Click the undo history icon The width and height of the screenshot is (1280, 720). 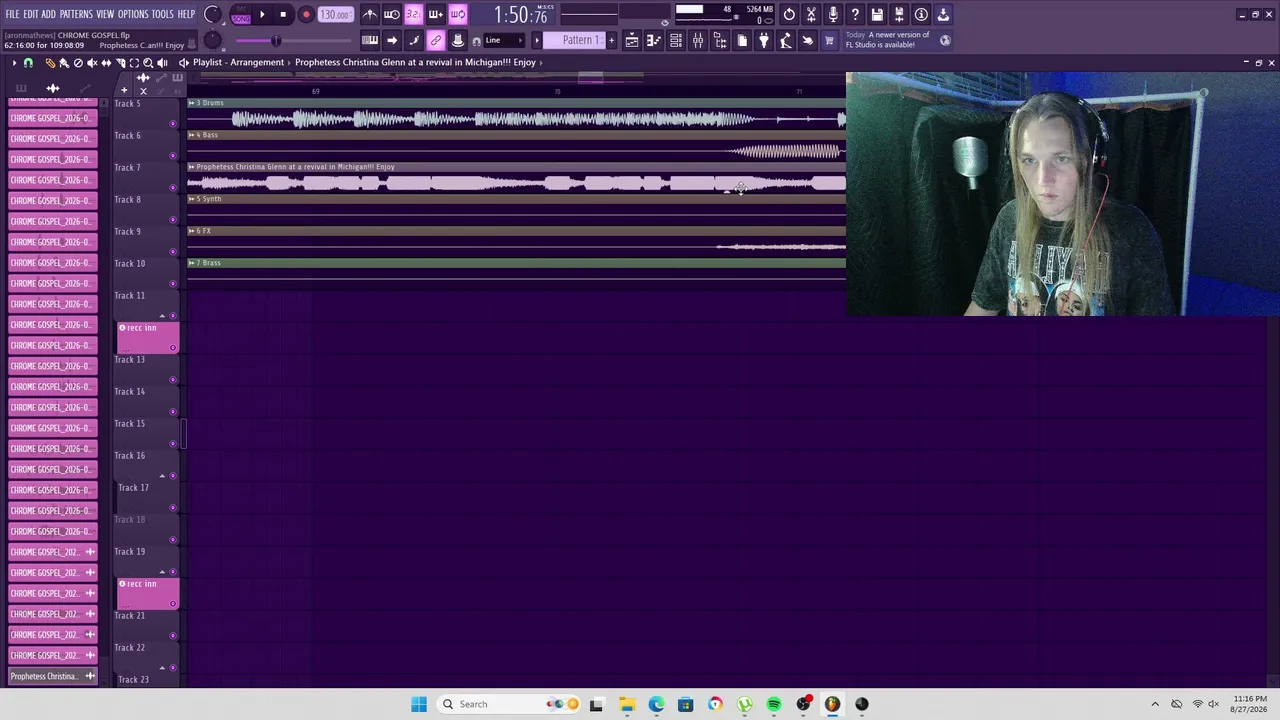789,14
